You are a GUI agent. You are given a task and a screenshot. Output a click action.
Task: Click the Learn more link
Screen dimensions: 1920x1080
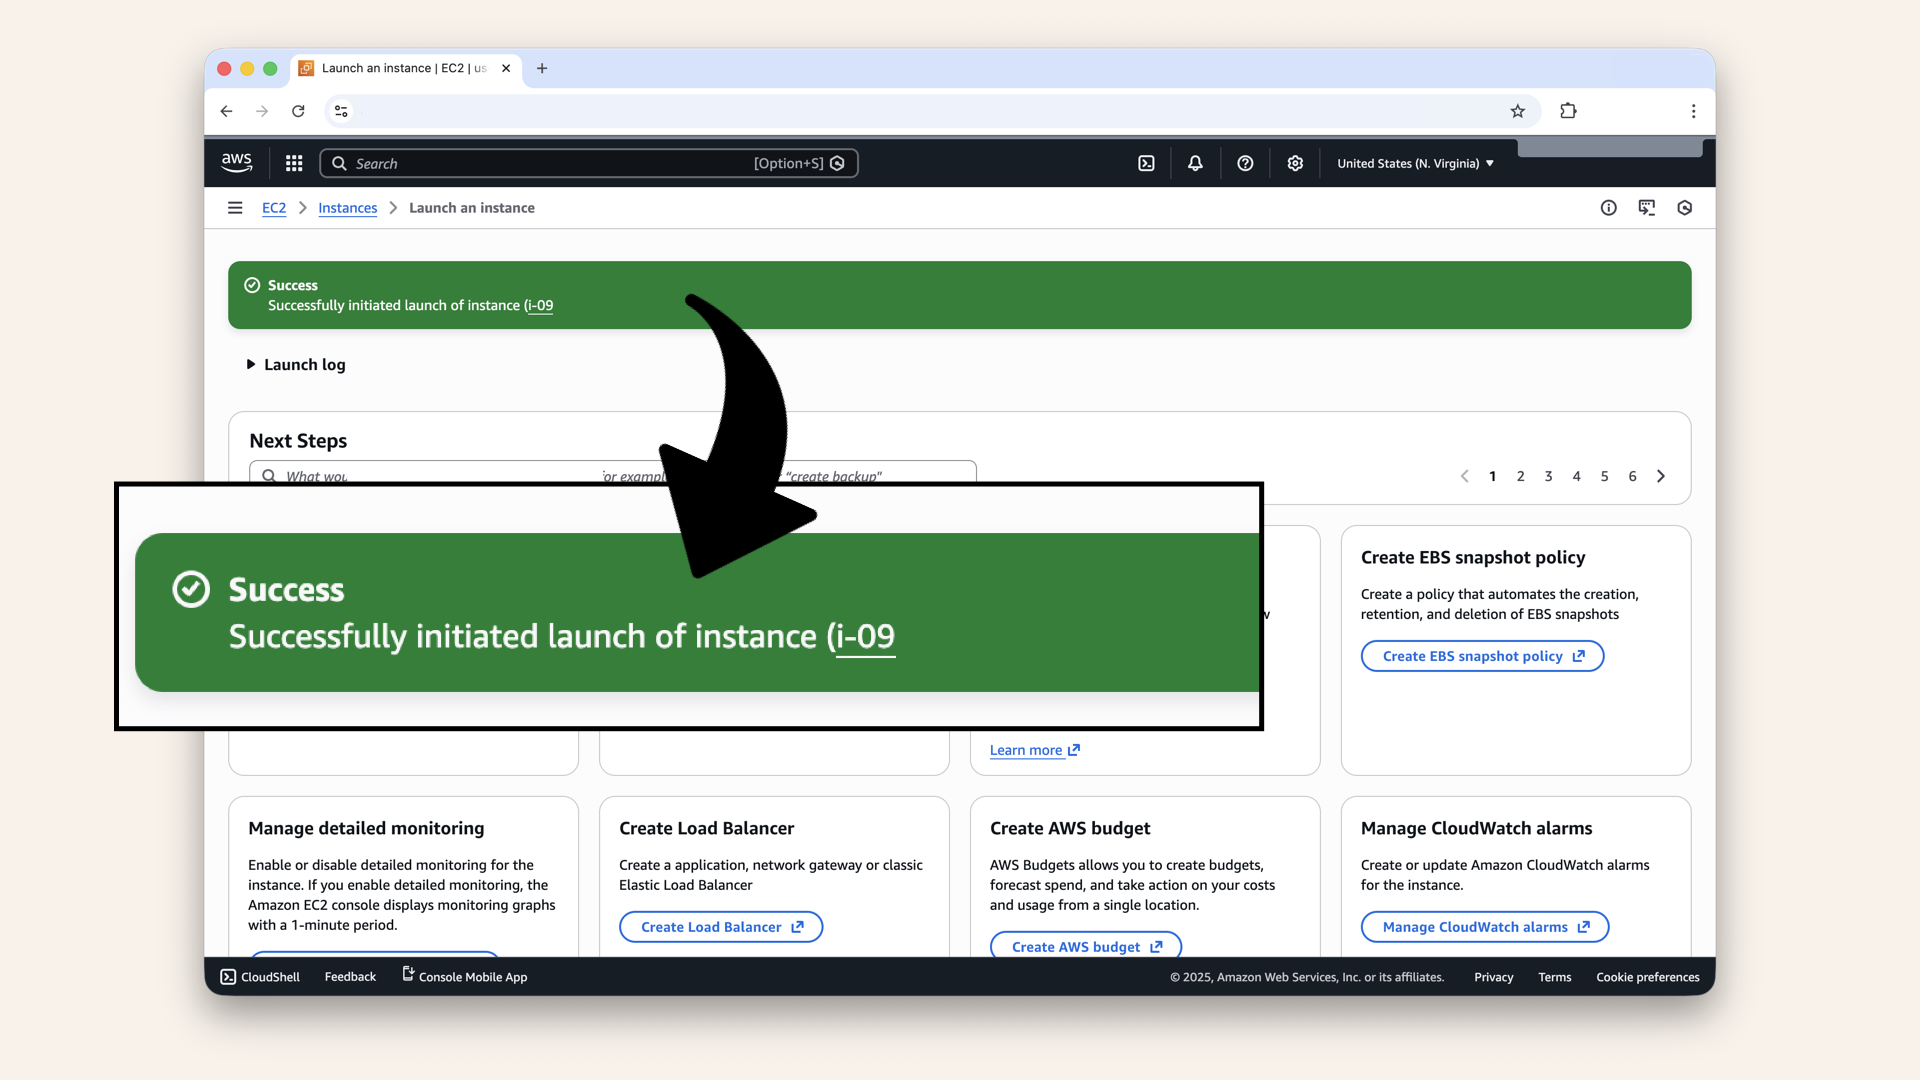tap(1027, 749)
